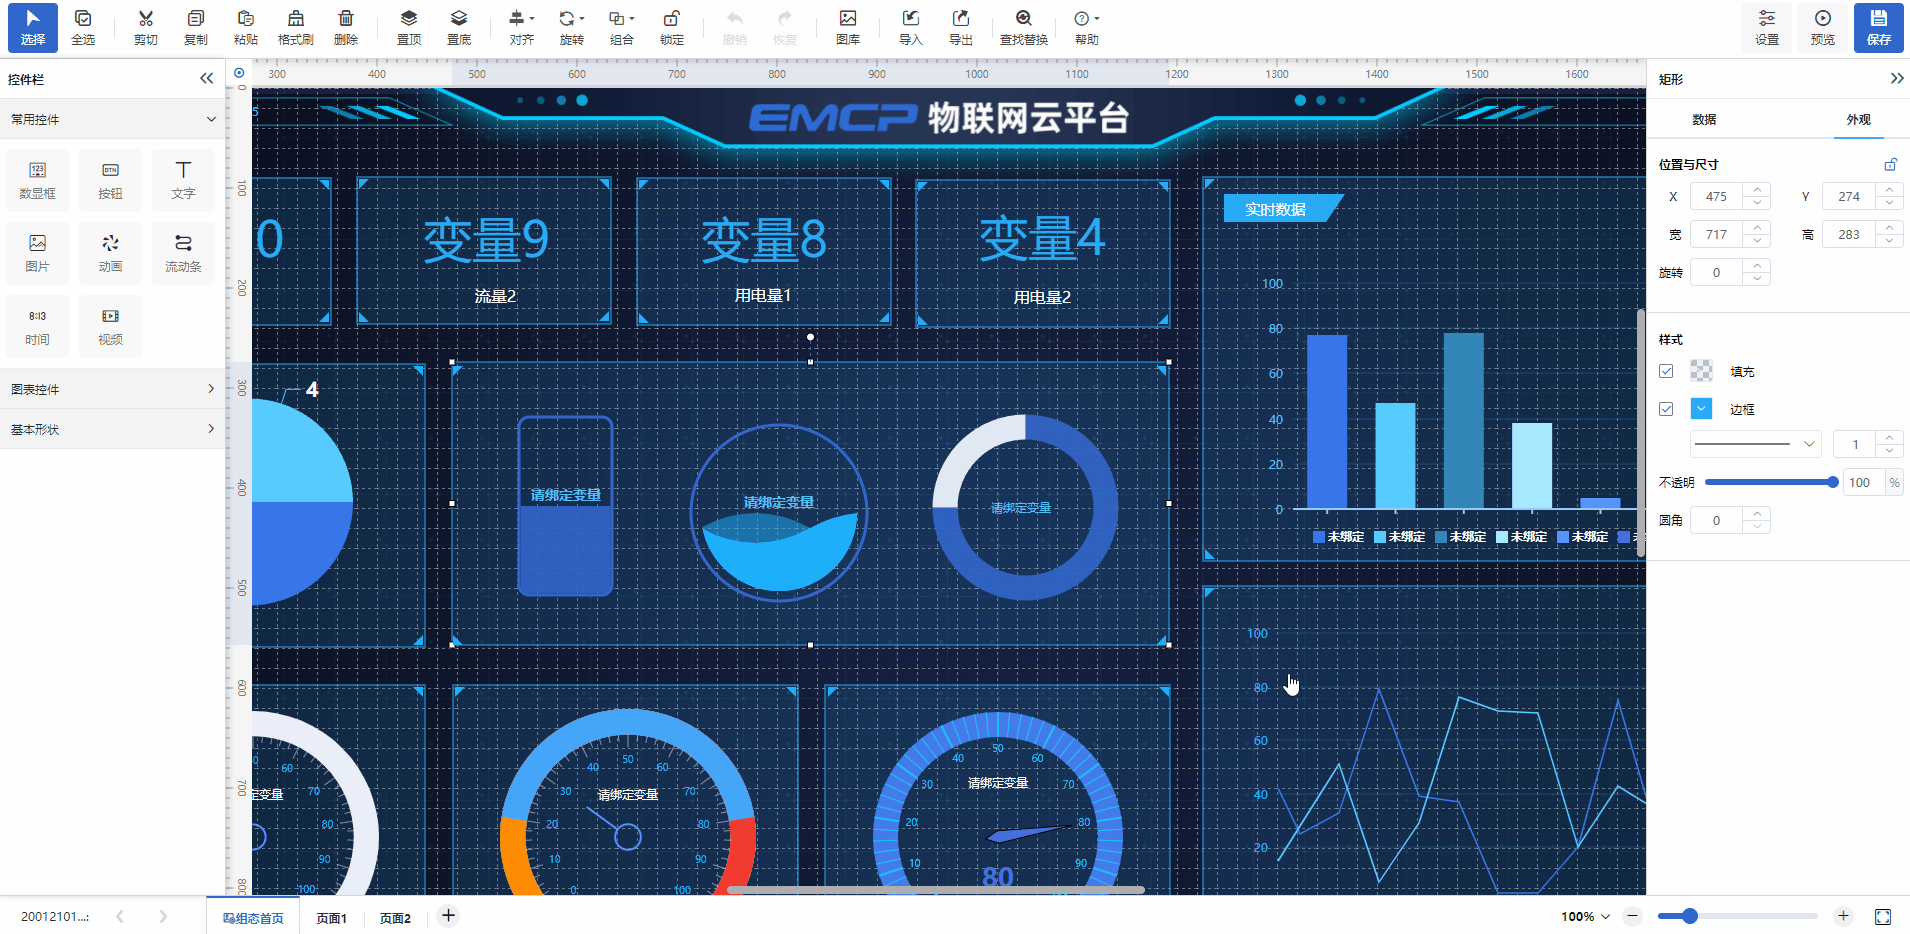
Task: Switch to the 外观 tab
Action: tap(1858, 119)
